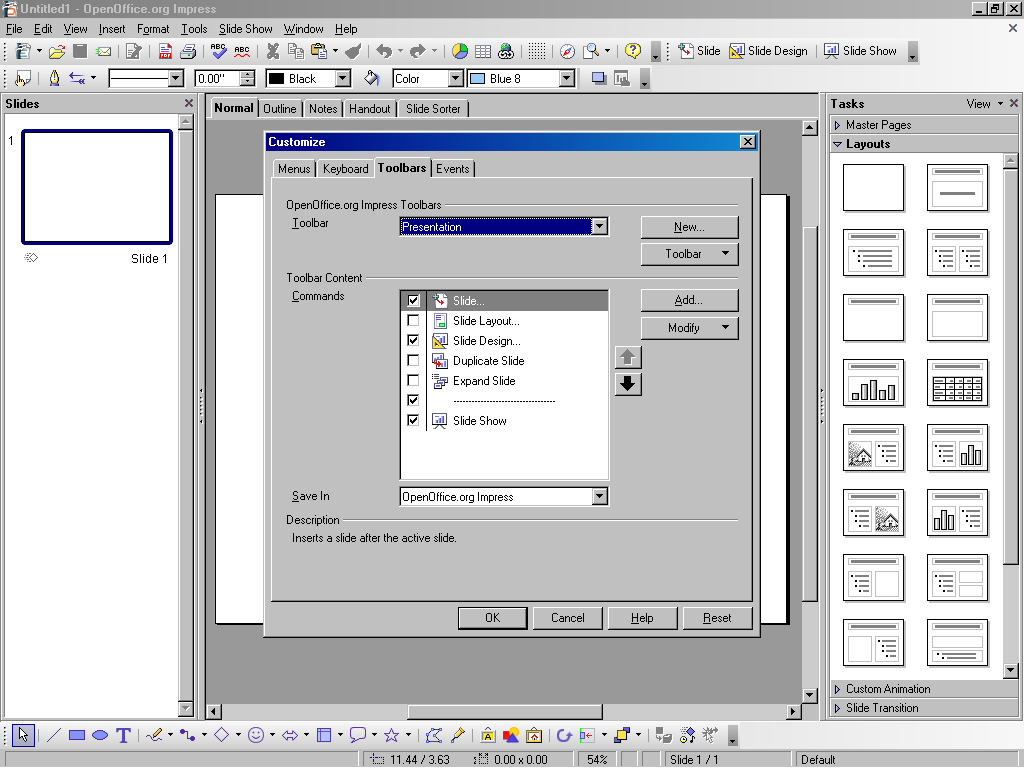This screenshot has height=768, width=1024.
Task: Click the New... button
Action: [690, 227]
